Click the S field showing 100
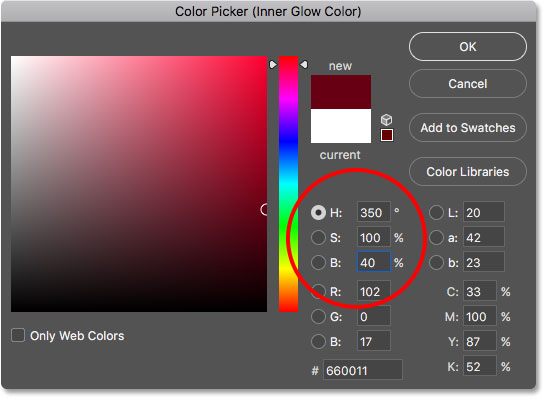Image resolution: width=544 pixels, height=398 pixels. [374, 238]
